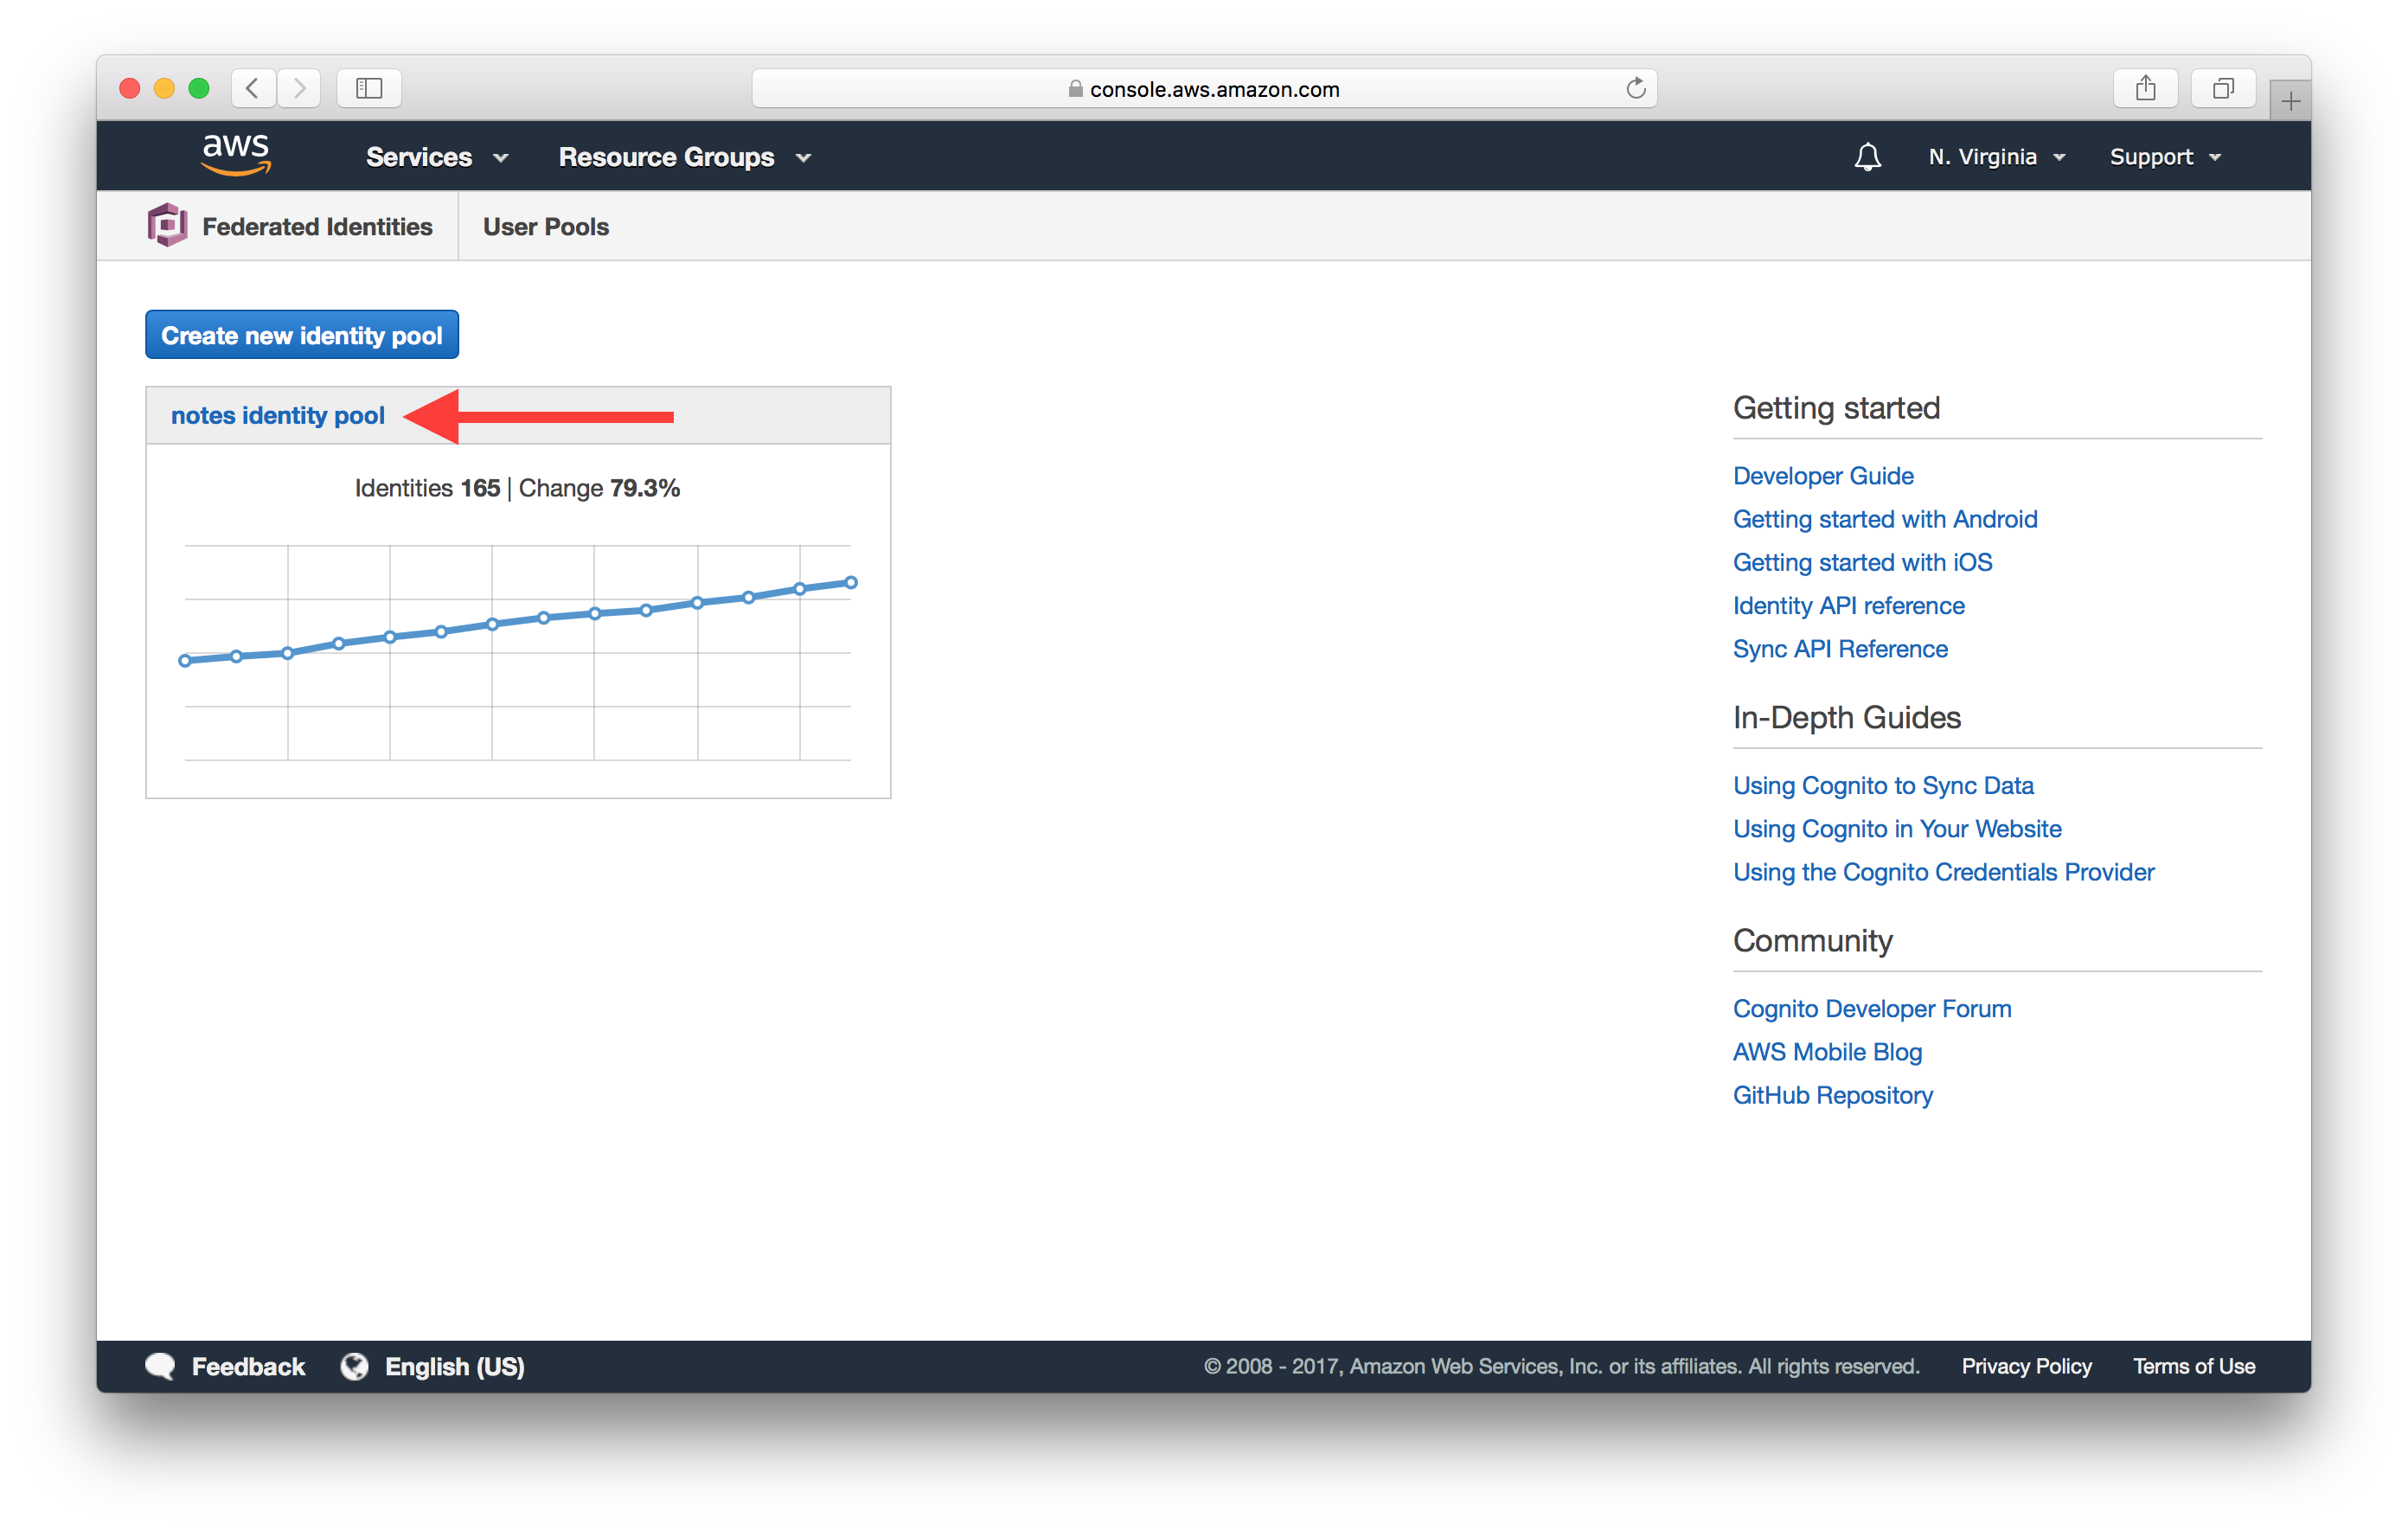The image size is (2408, 1531).
Task: Click Create new identity pool button
Action: tap(300, 336)
